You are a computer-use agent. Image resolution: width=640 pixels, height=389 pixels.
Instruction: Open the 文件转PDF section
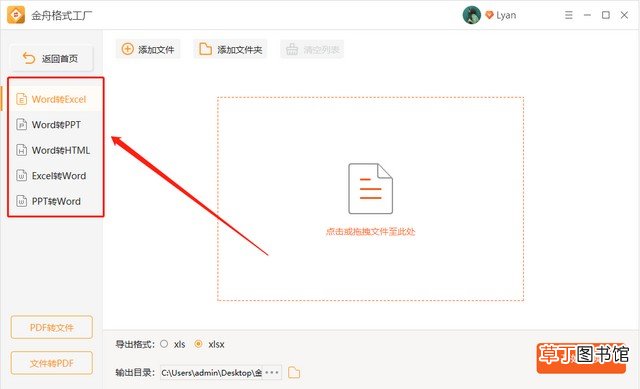(51, 363)
